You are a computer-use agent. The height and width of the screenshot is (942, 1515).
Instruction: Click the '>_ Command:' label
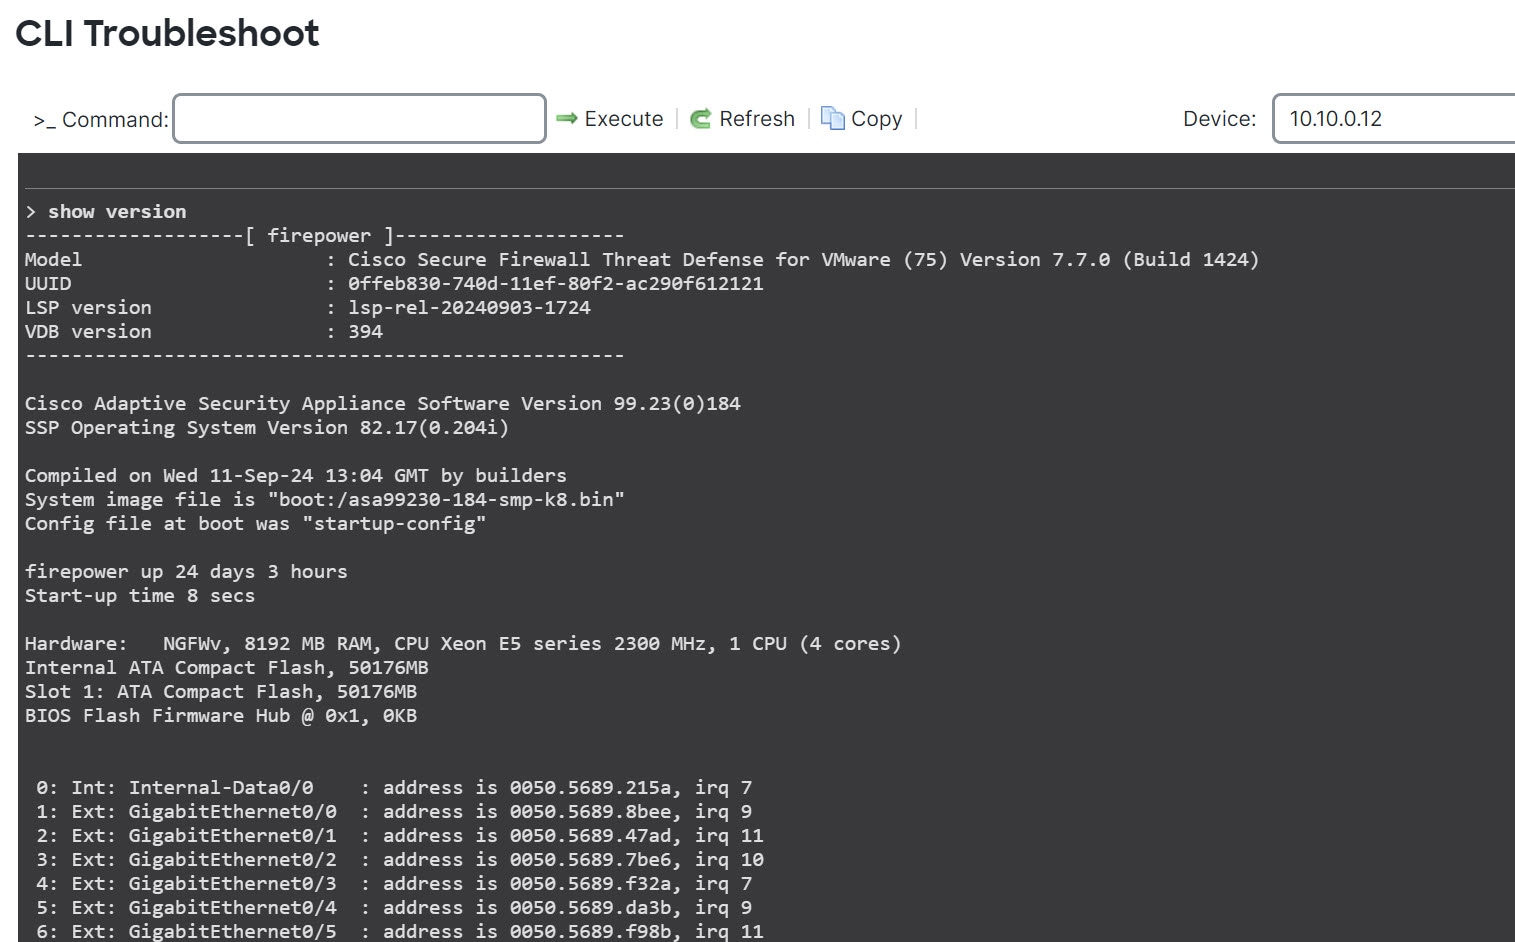point(101,119)
